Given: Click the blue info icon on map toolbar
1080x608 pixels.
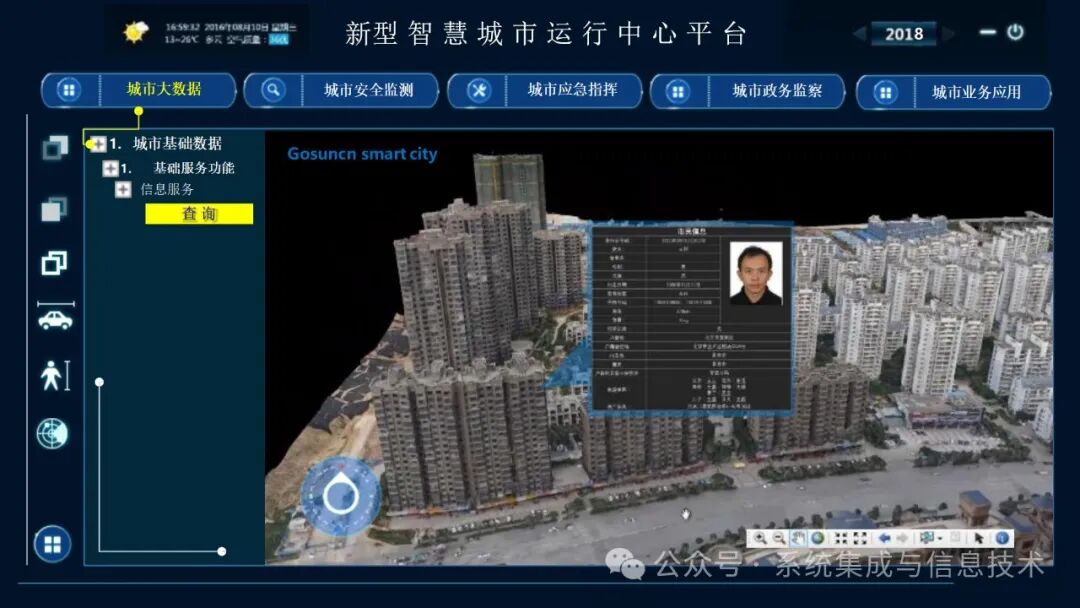Looking at the screenshot, I should click(1002, 538).
